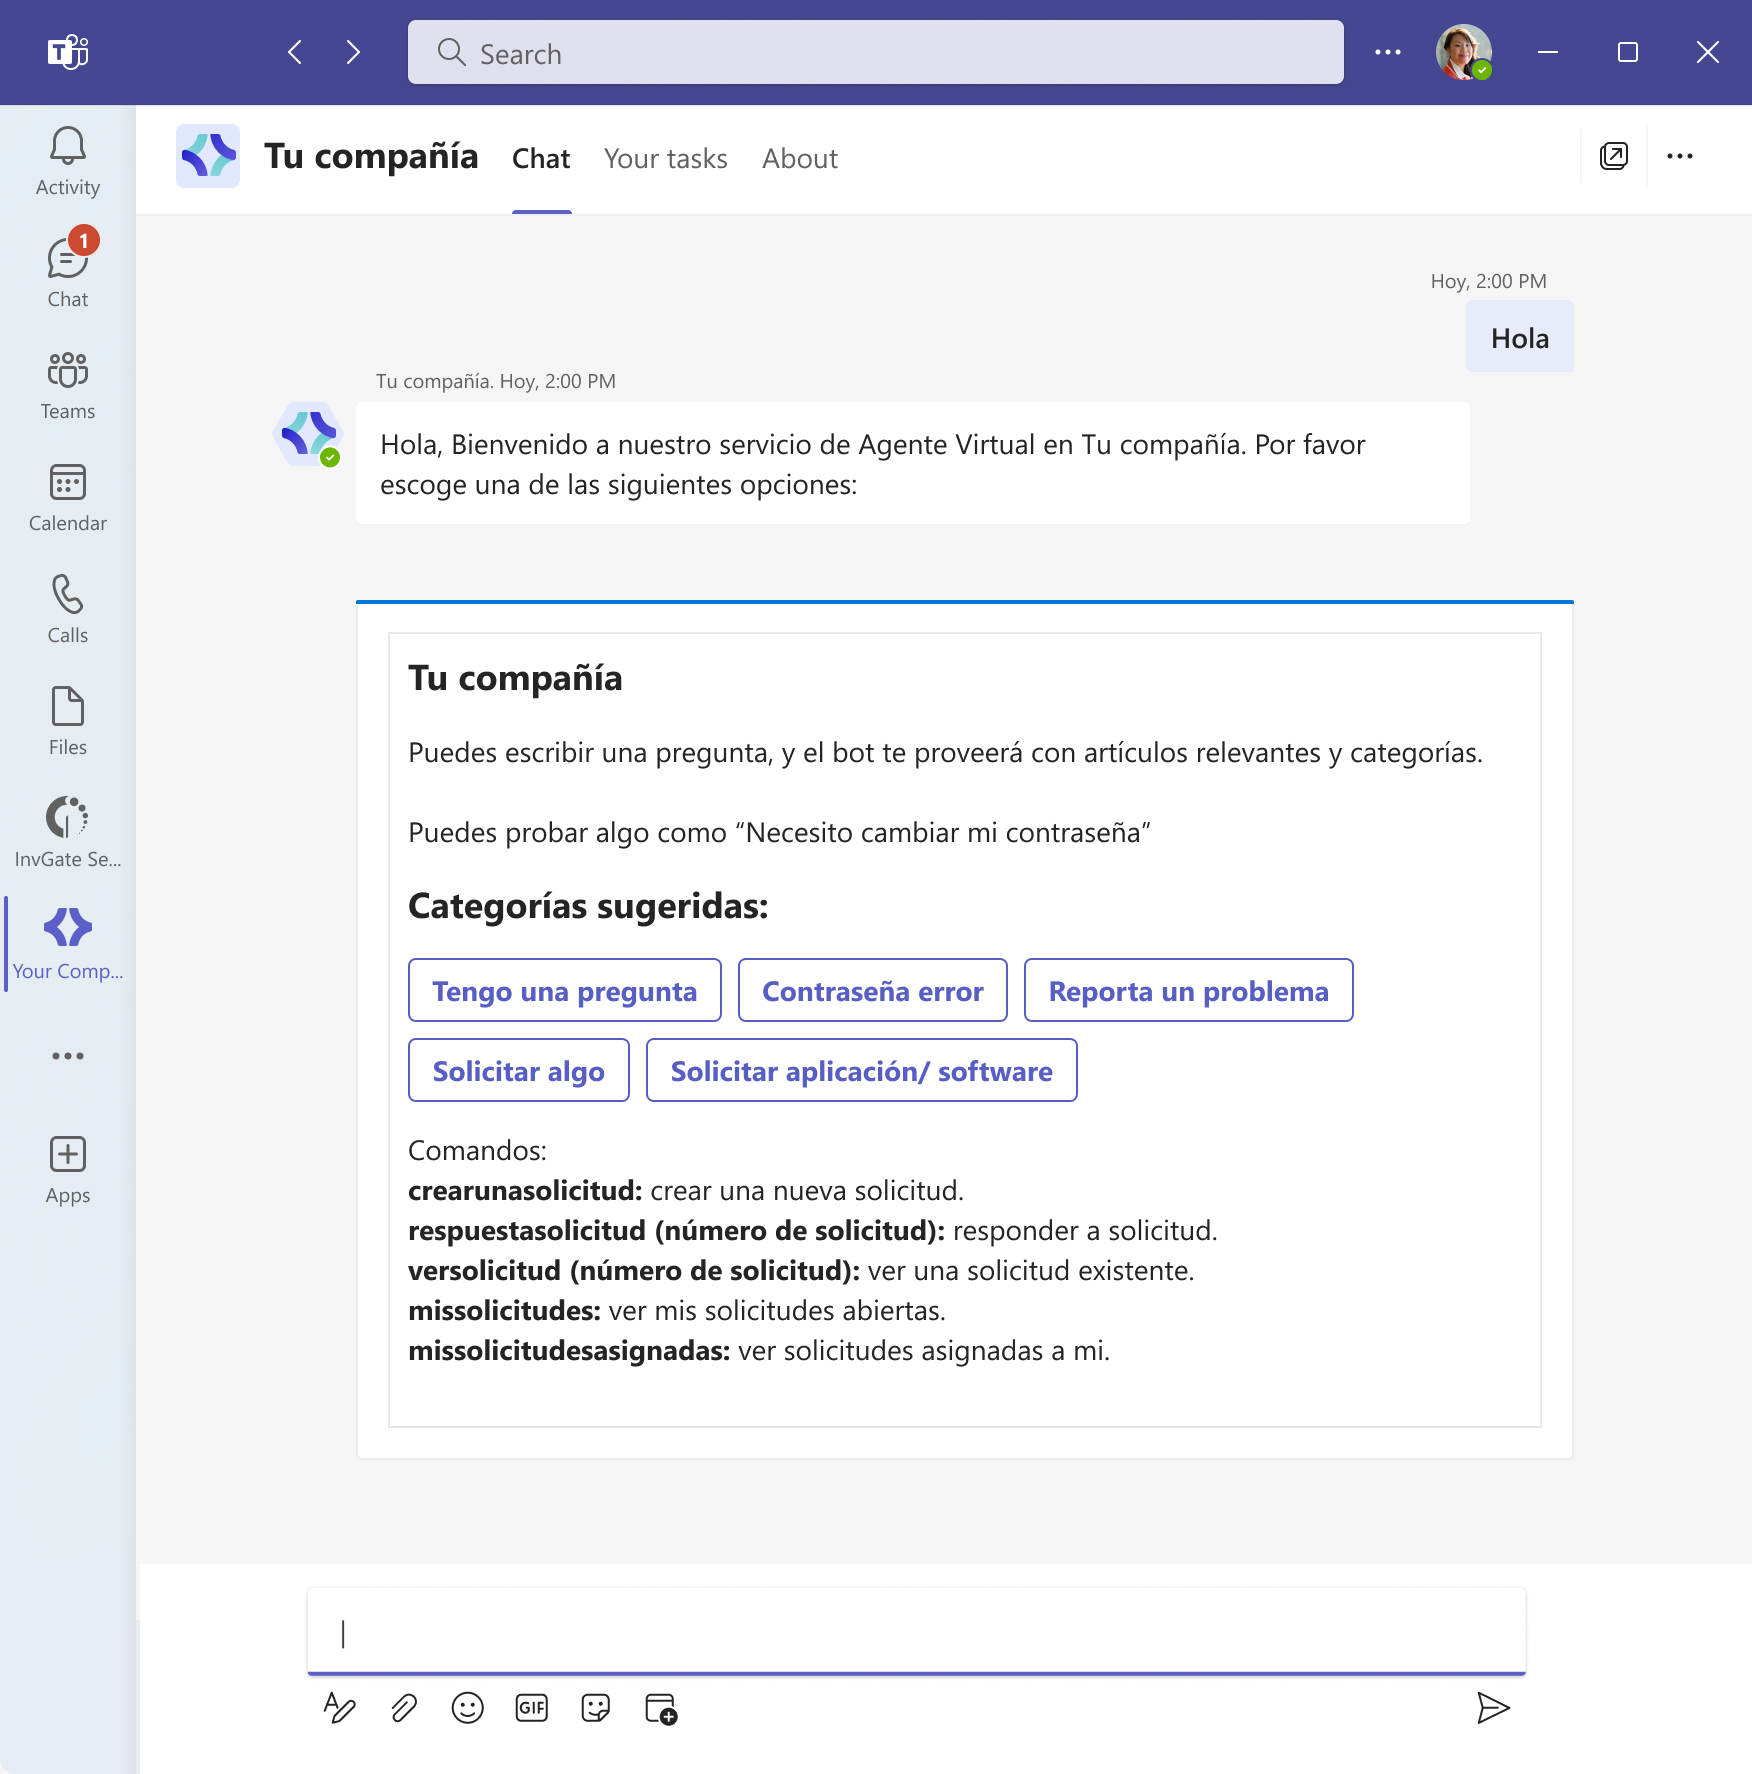
Task: Send the message
Action: [1494, 1708]
